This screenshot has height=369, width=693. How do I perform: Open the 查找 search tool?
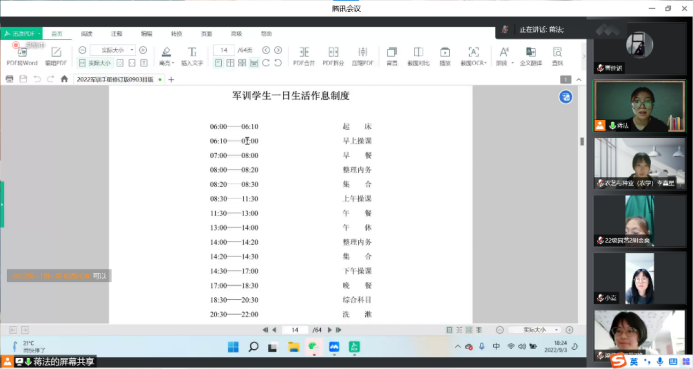557,56
